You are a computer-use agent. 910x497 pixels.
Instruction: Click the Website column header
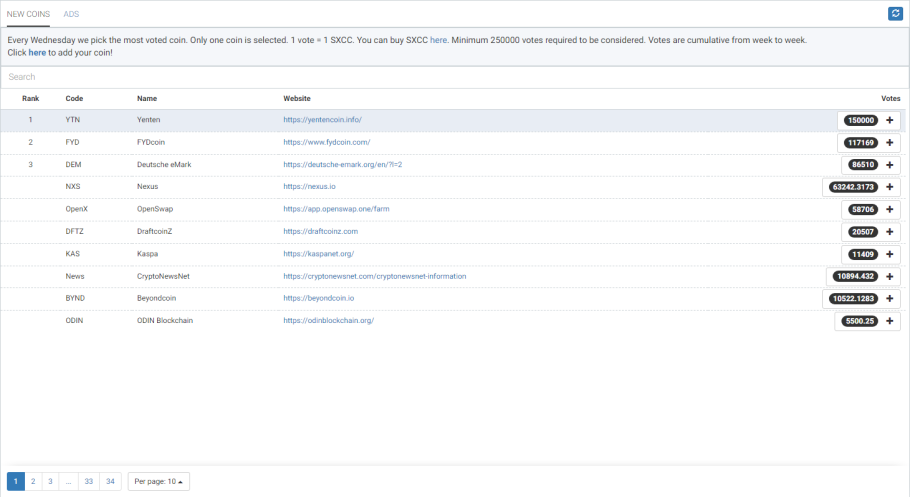[x=297, y=99]
